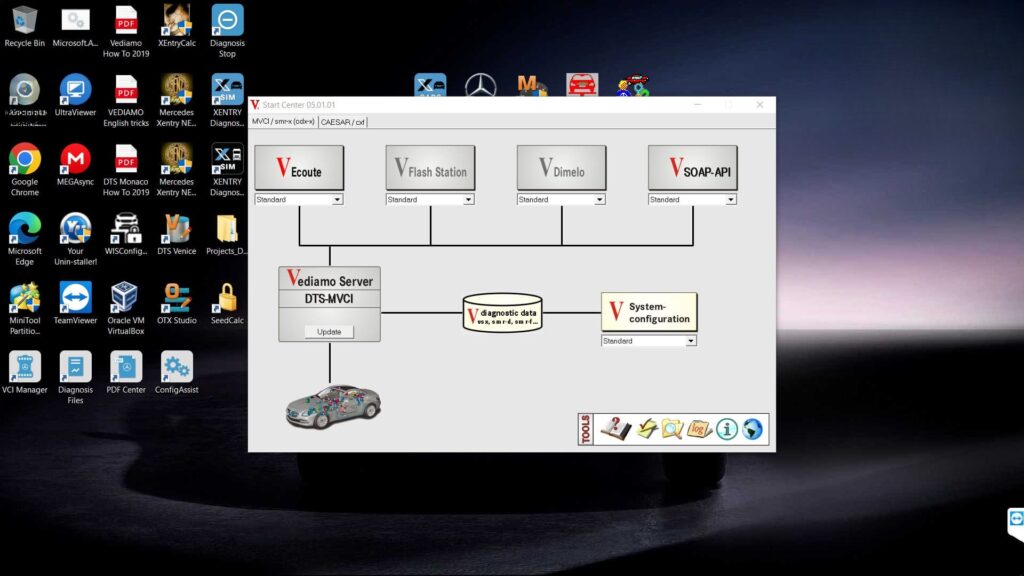The image size is (1024, 576).
Task: Click the checklist notes icon in TOOLS bar
Action: click(645, 427)
